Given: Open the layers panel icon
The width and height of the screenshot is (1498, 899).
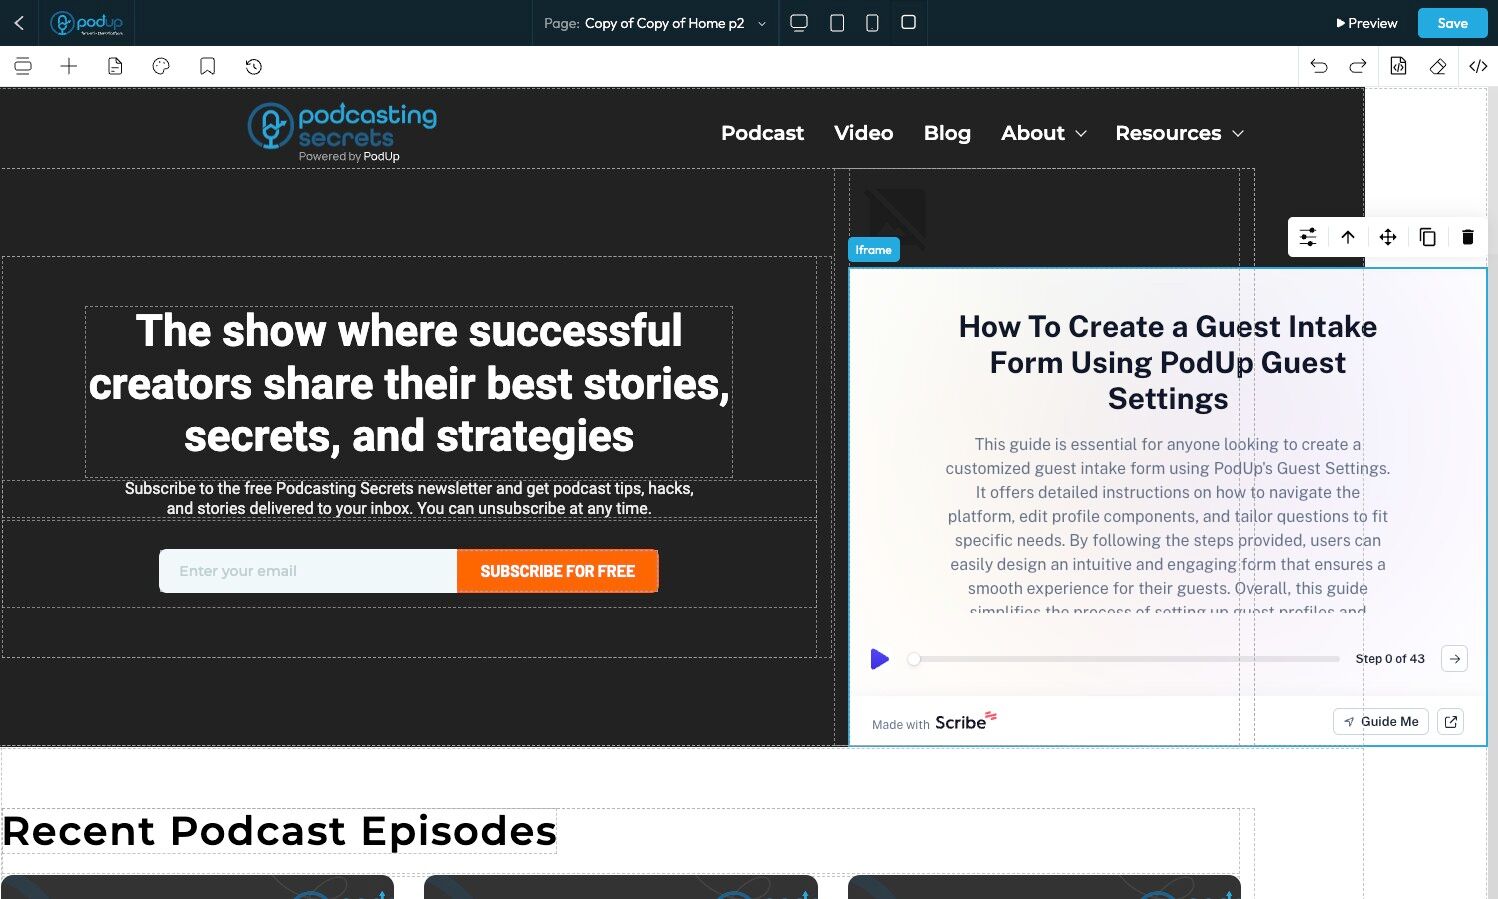Looking at the screenshot, I should click(23, 66).
